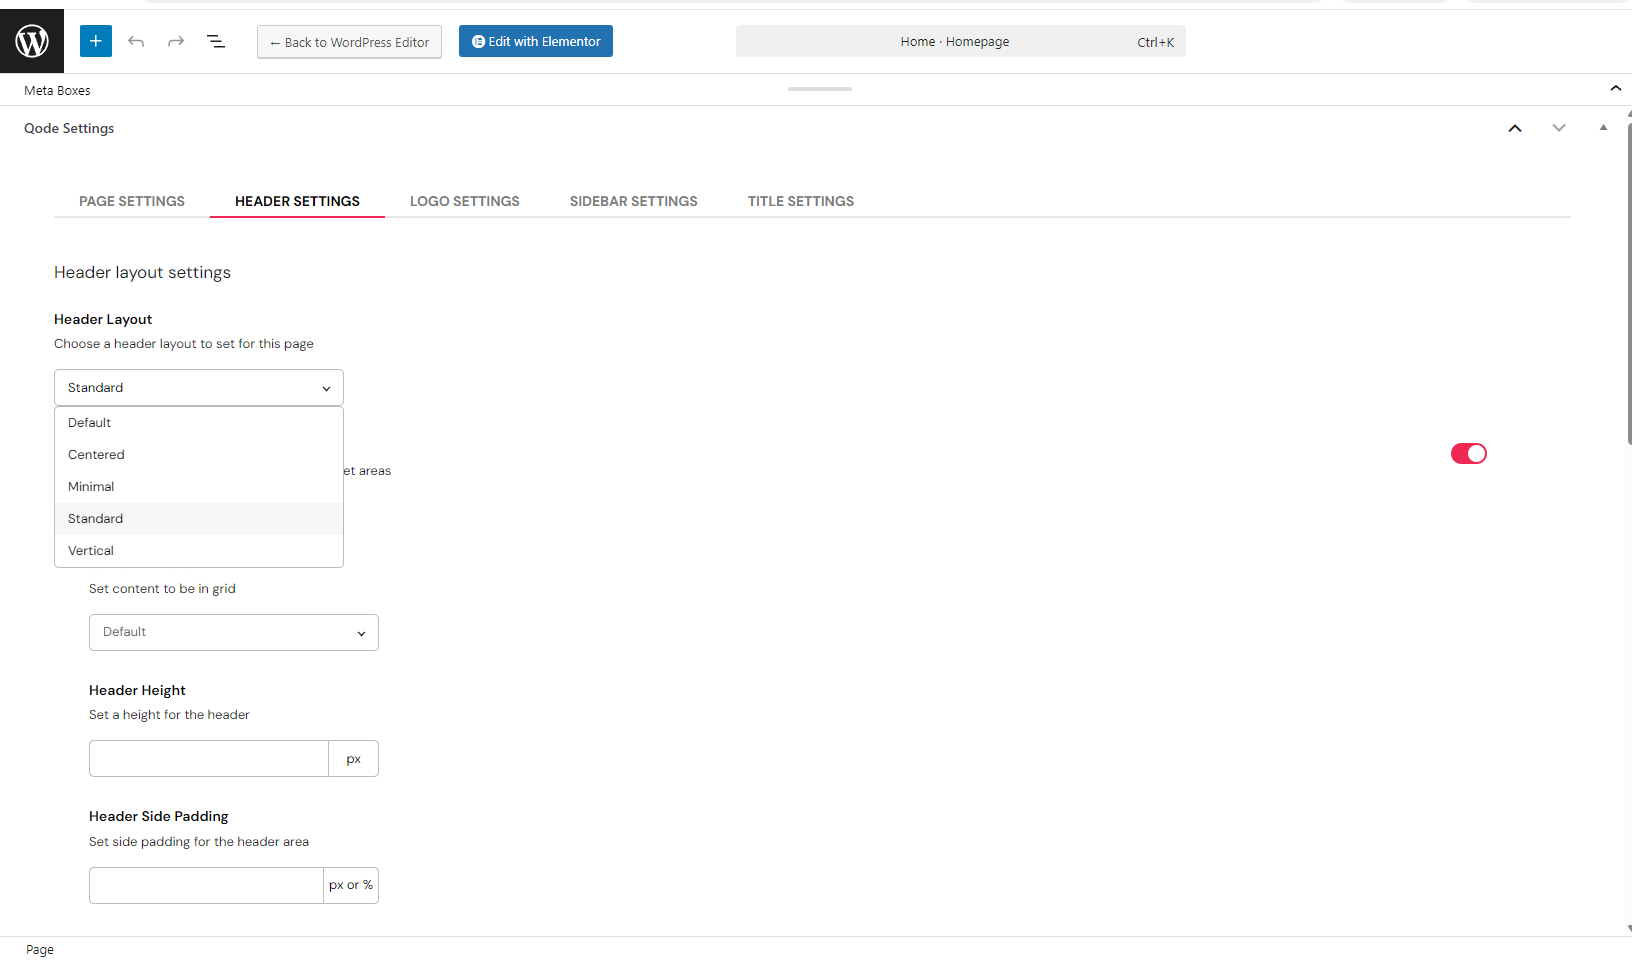The image size is (1632, 960).
Task: Click the px unit label for Header Height
Action: (x=353, y=759)
